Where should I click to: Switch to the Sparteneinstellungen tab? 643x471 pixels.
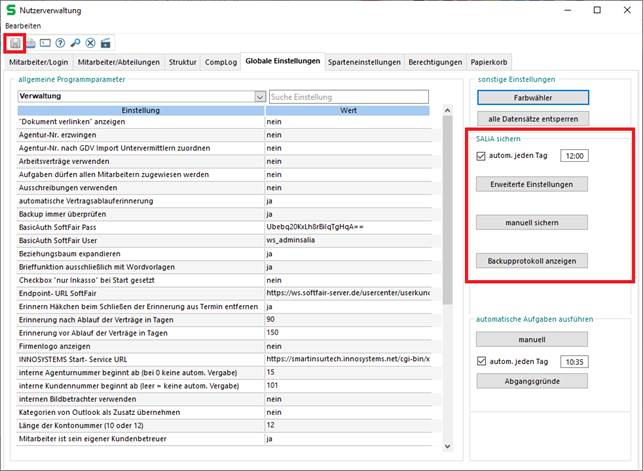366,62
